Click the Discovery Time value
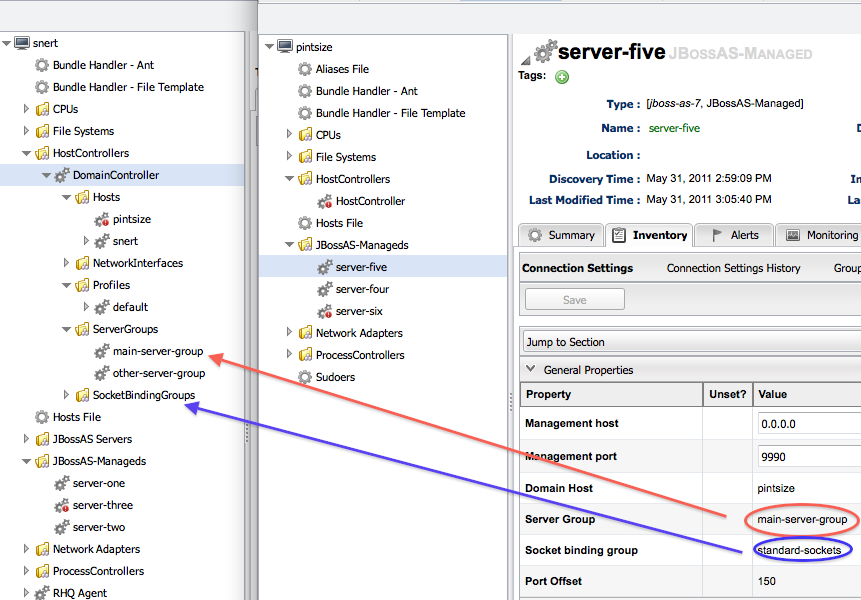The width and height of the screenshot is (861, 600). pos(709,178)
